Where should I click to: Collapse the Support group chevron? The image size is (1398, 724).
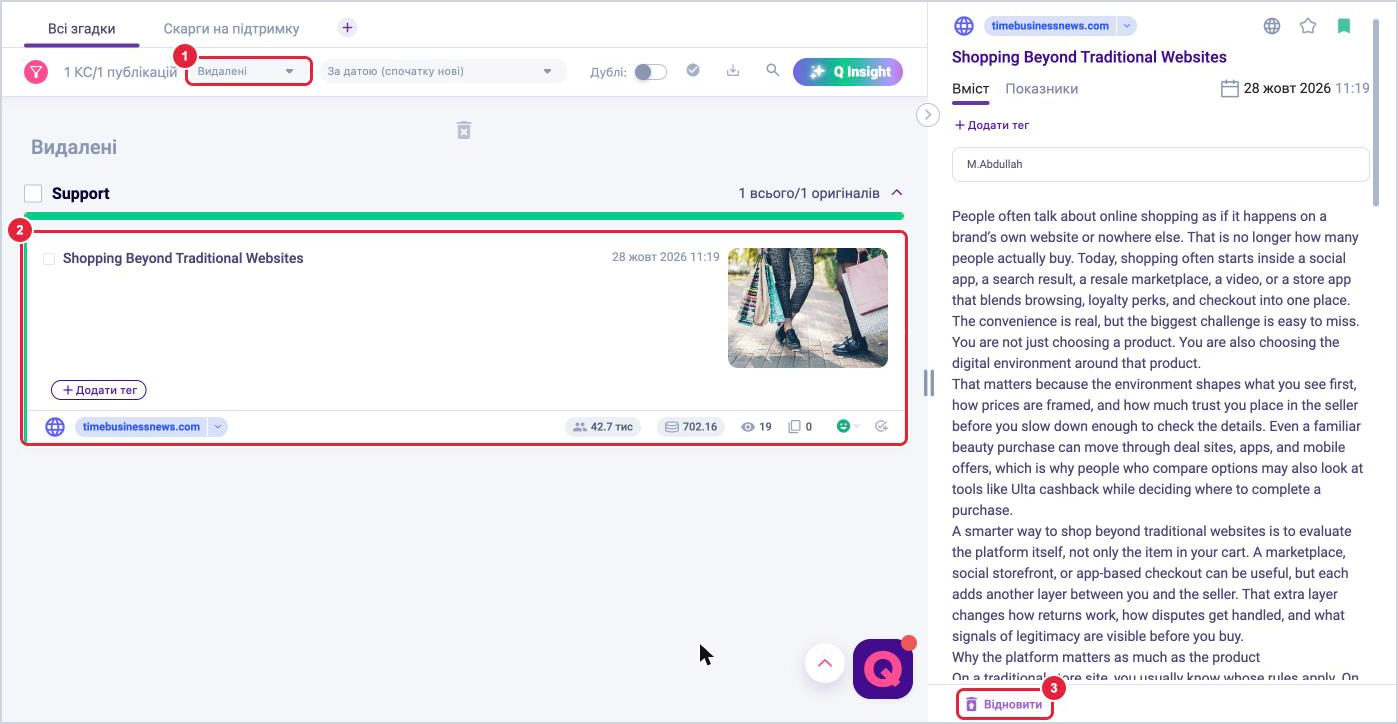point(897,193)
